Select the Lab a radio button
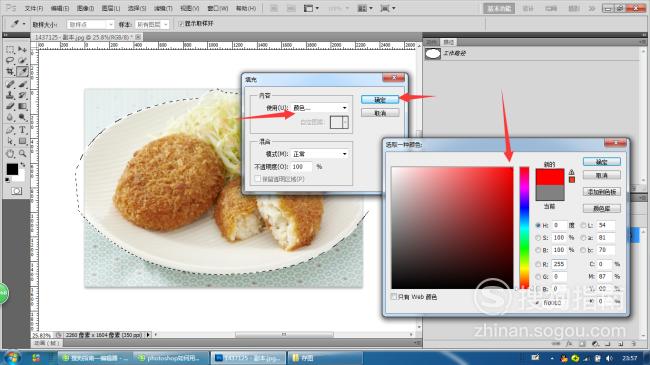650x365 pixels. (583, 238)
